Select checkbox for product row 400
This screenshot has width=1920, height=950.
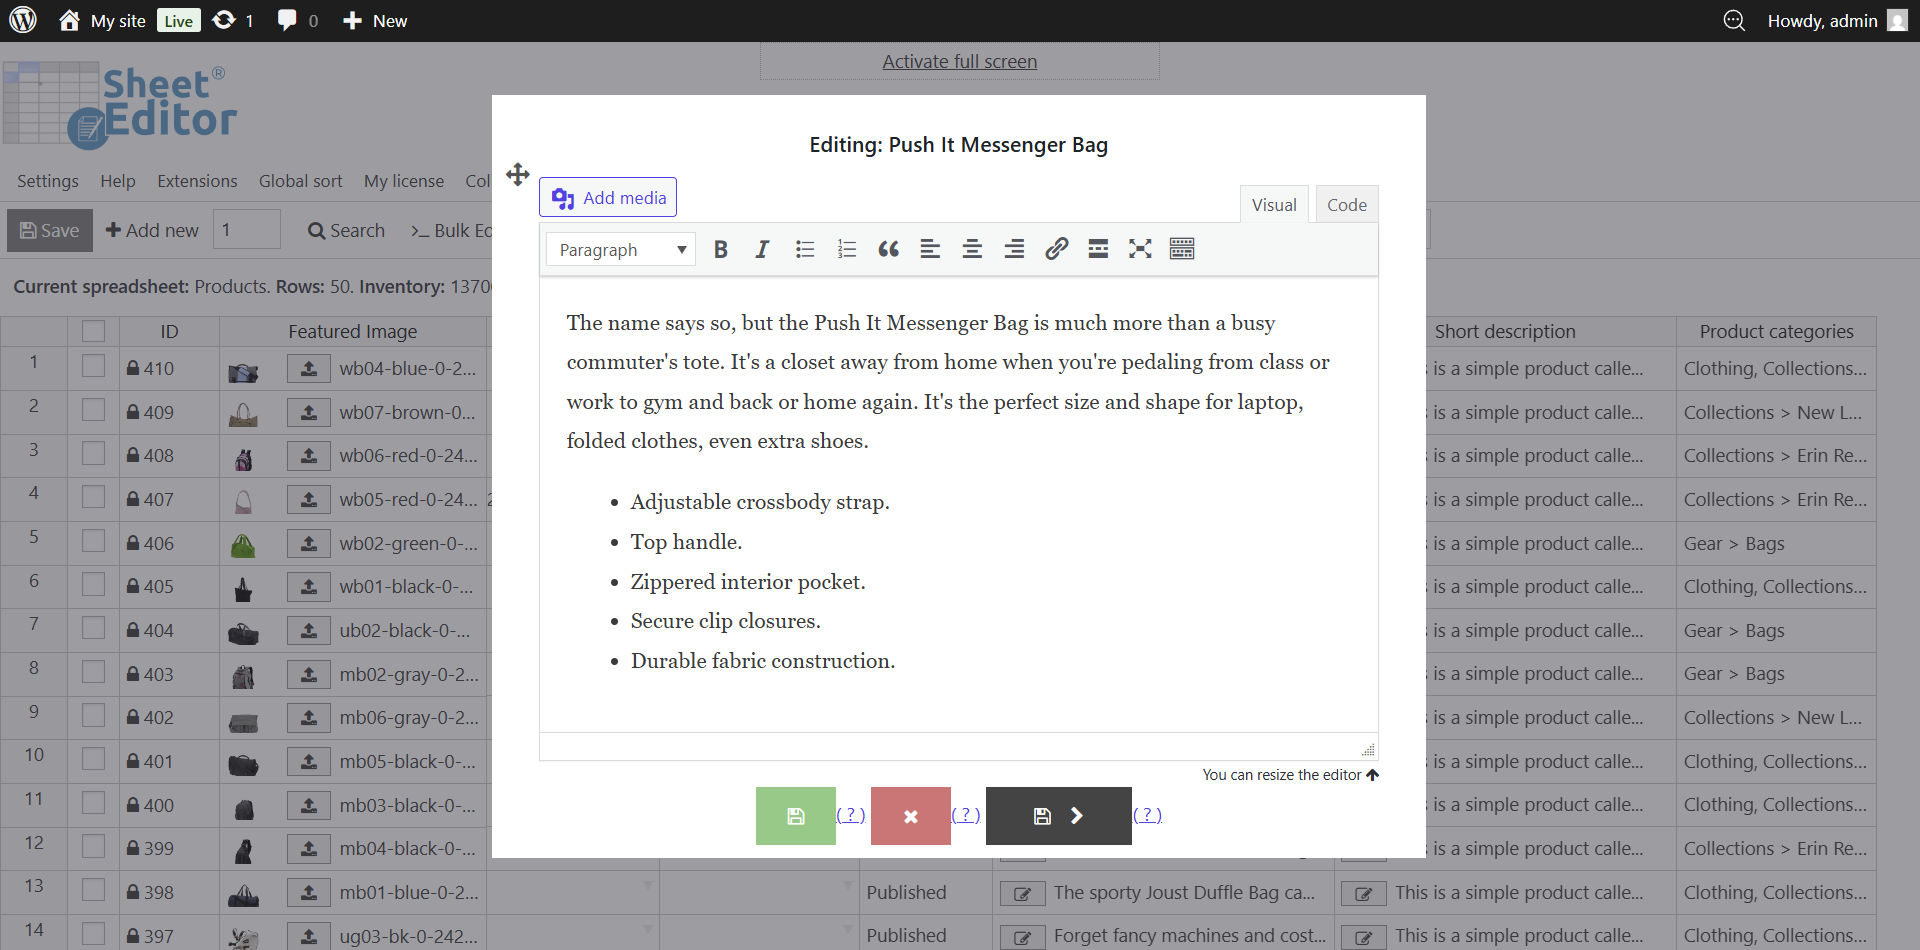[93, 803]
